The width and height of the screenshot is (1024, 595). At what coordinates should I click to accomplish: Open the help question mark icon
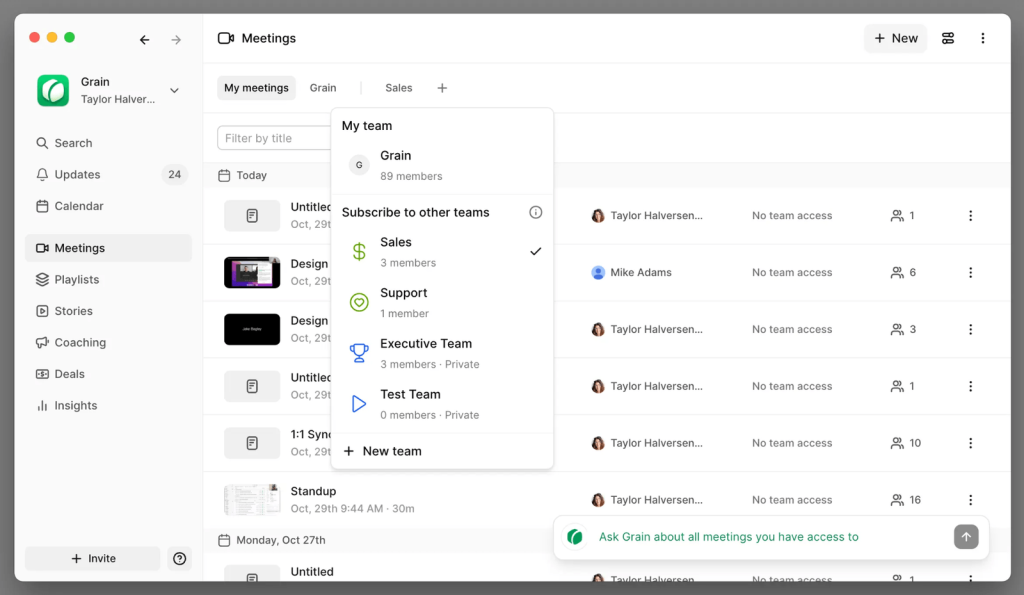click(x=180, y=558)
